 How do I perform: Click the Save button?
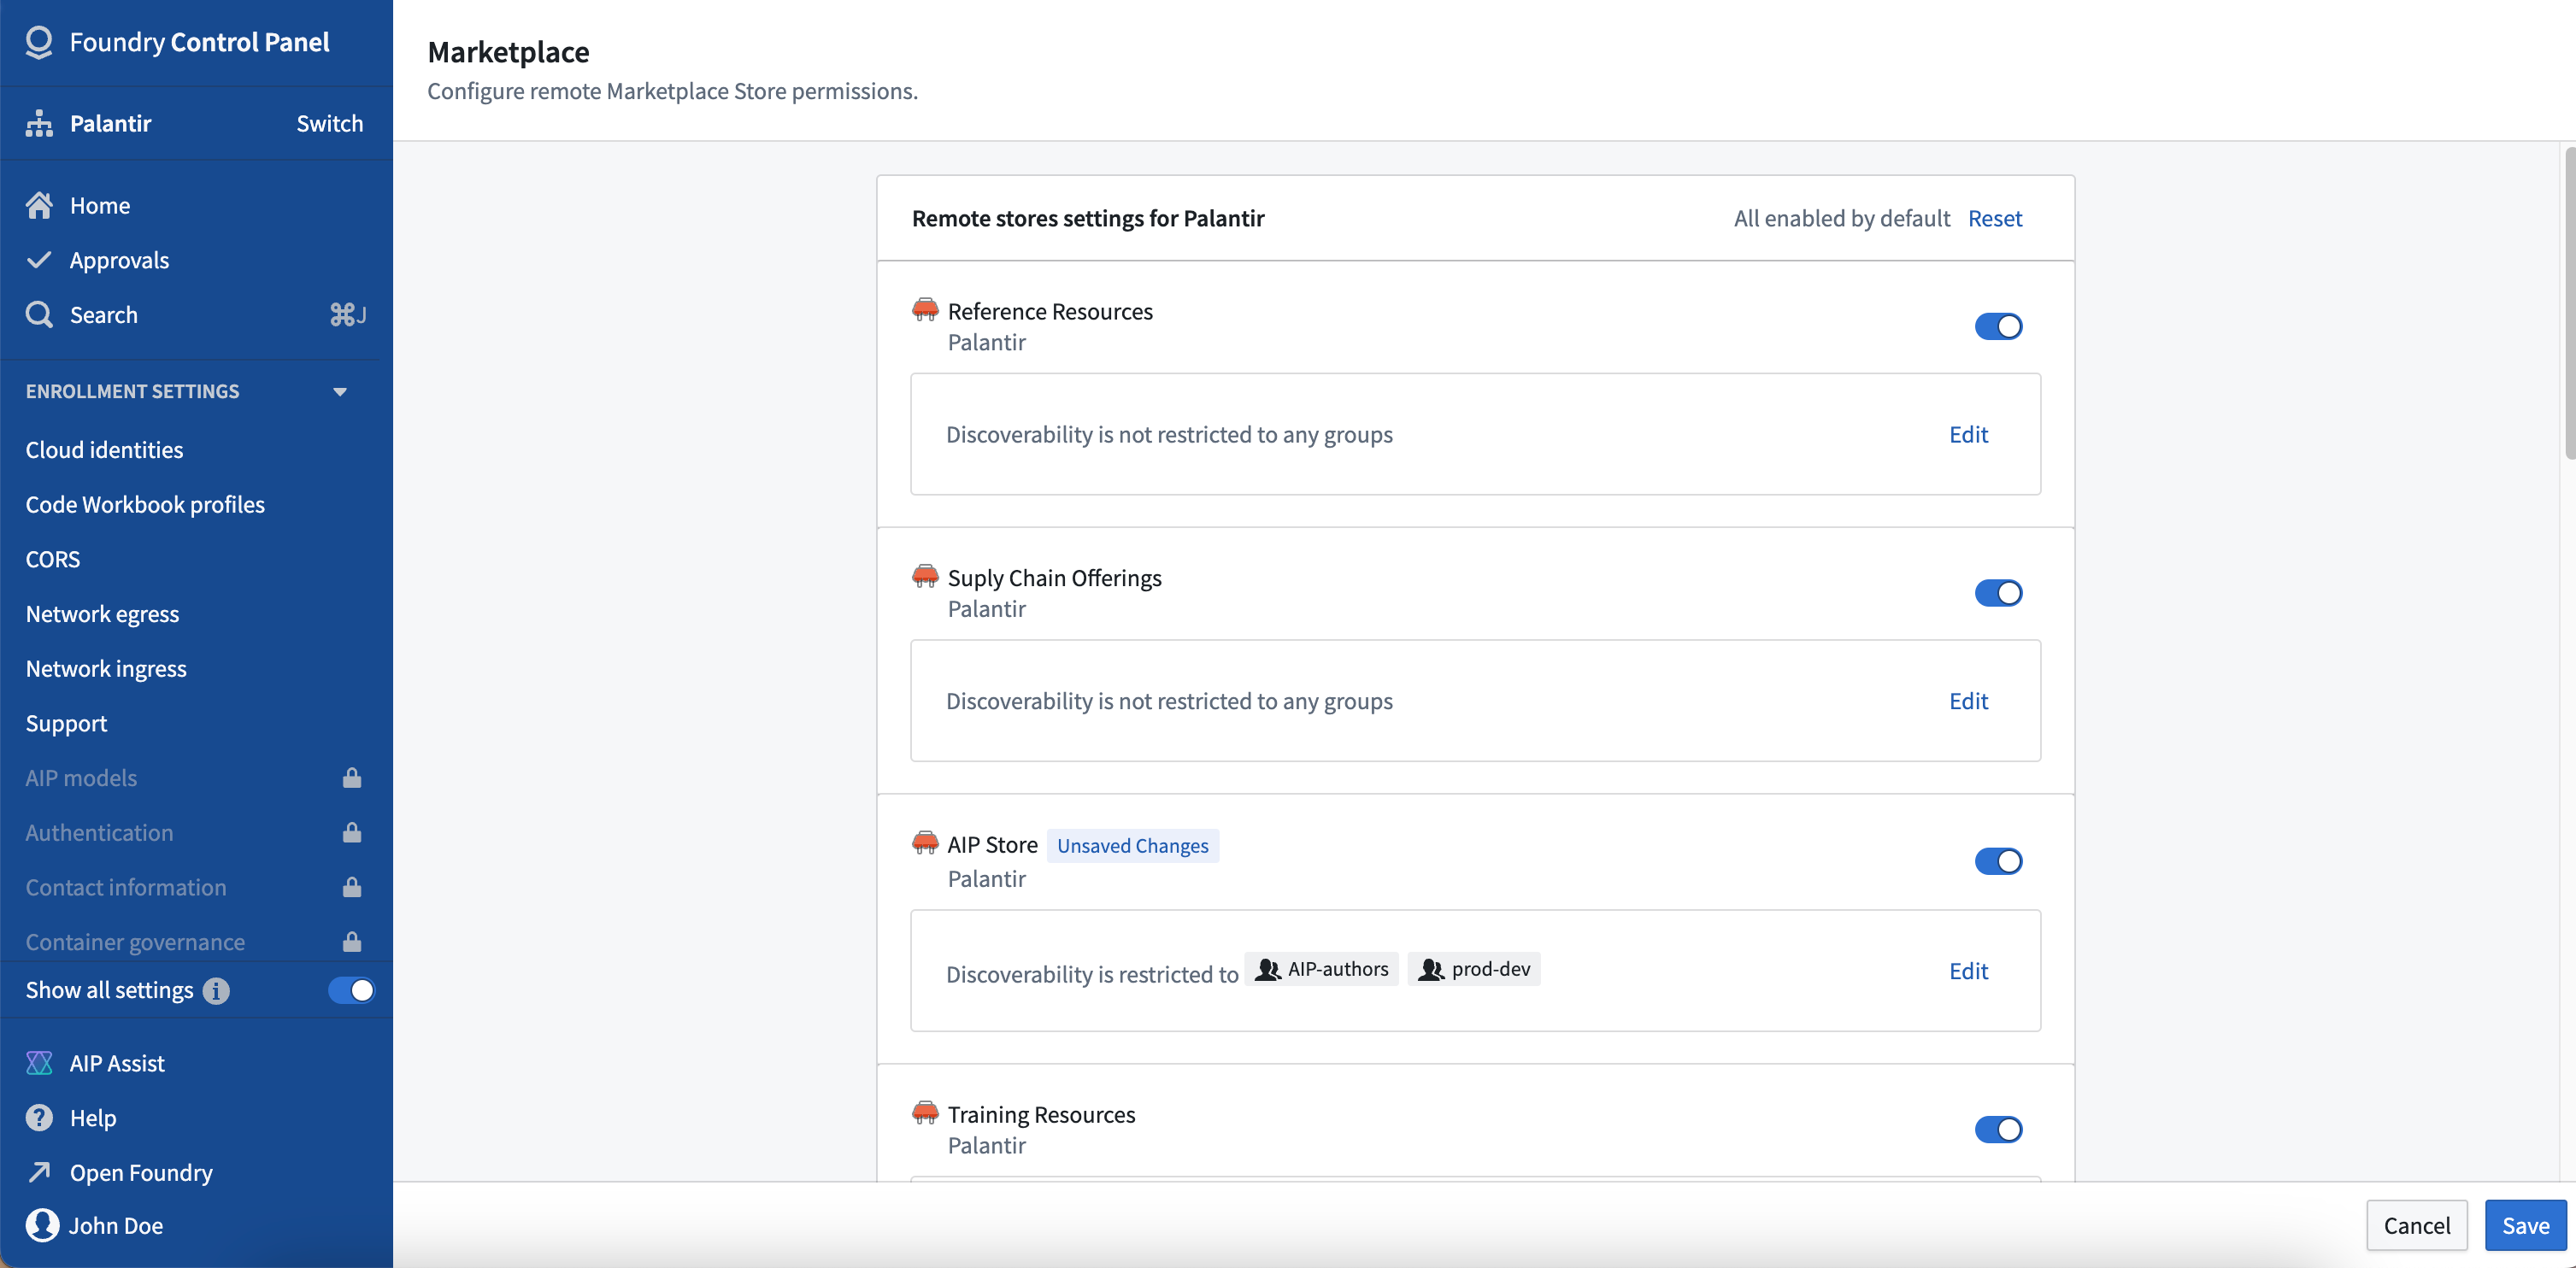[x=2525, y=1225]
